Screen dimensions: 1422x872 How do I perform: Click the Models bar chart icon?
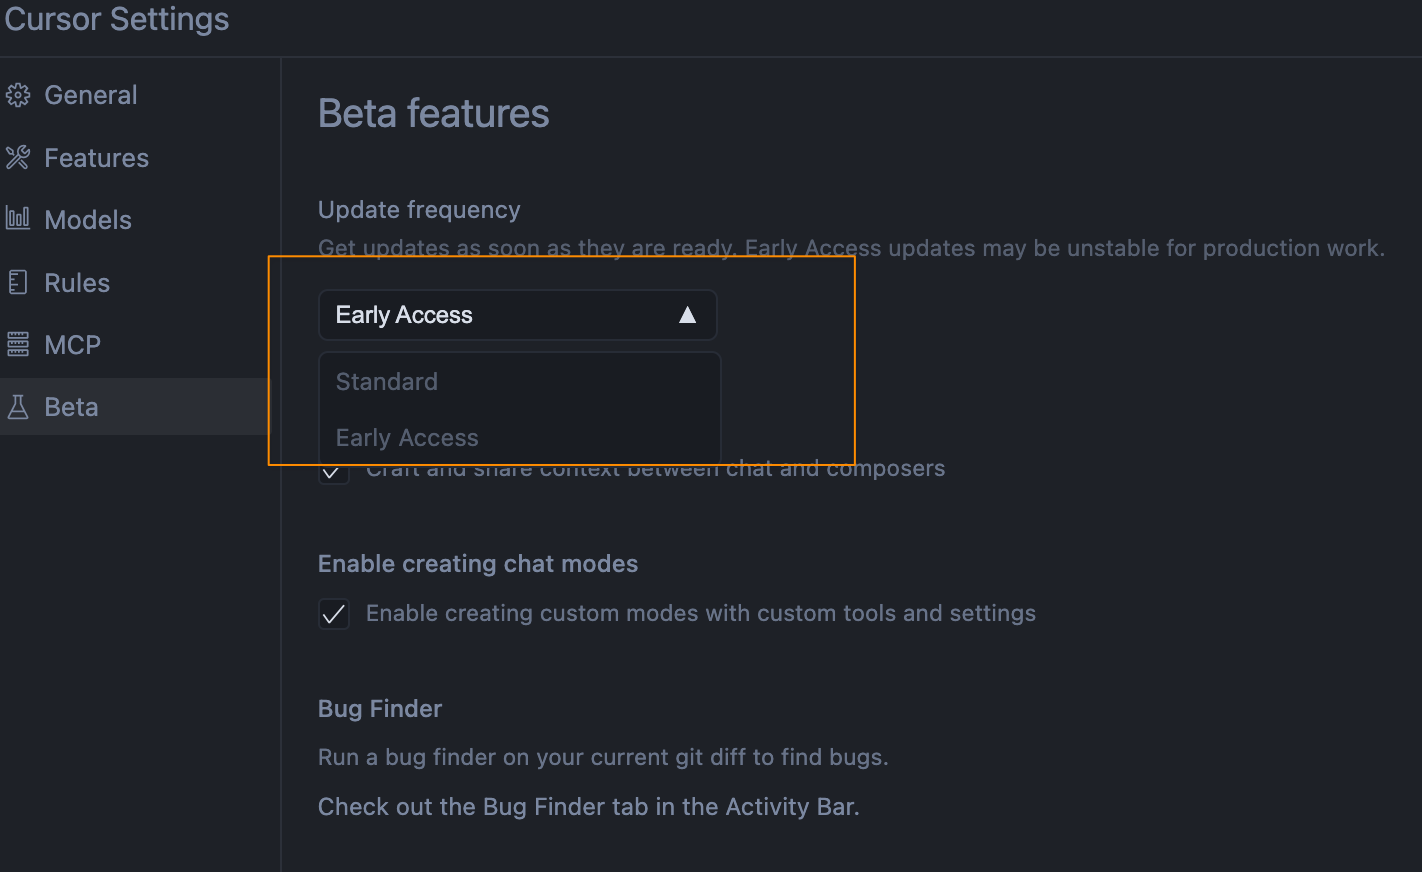(18, 219)
